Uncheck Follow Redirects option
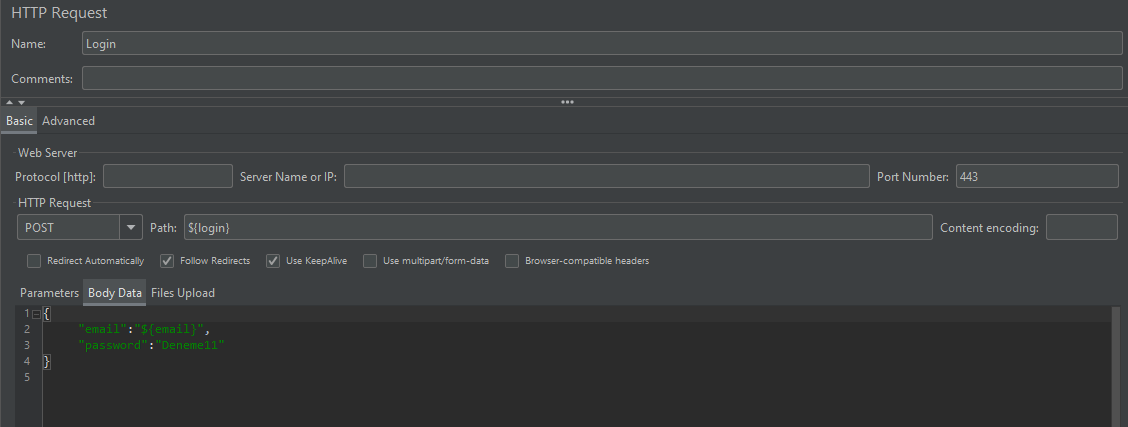Viewport: 1128px width, 427px height. coord(167,261)
